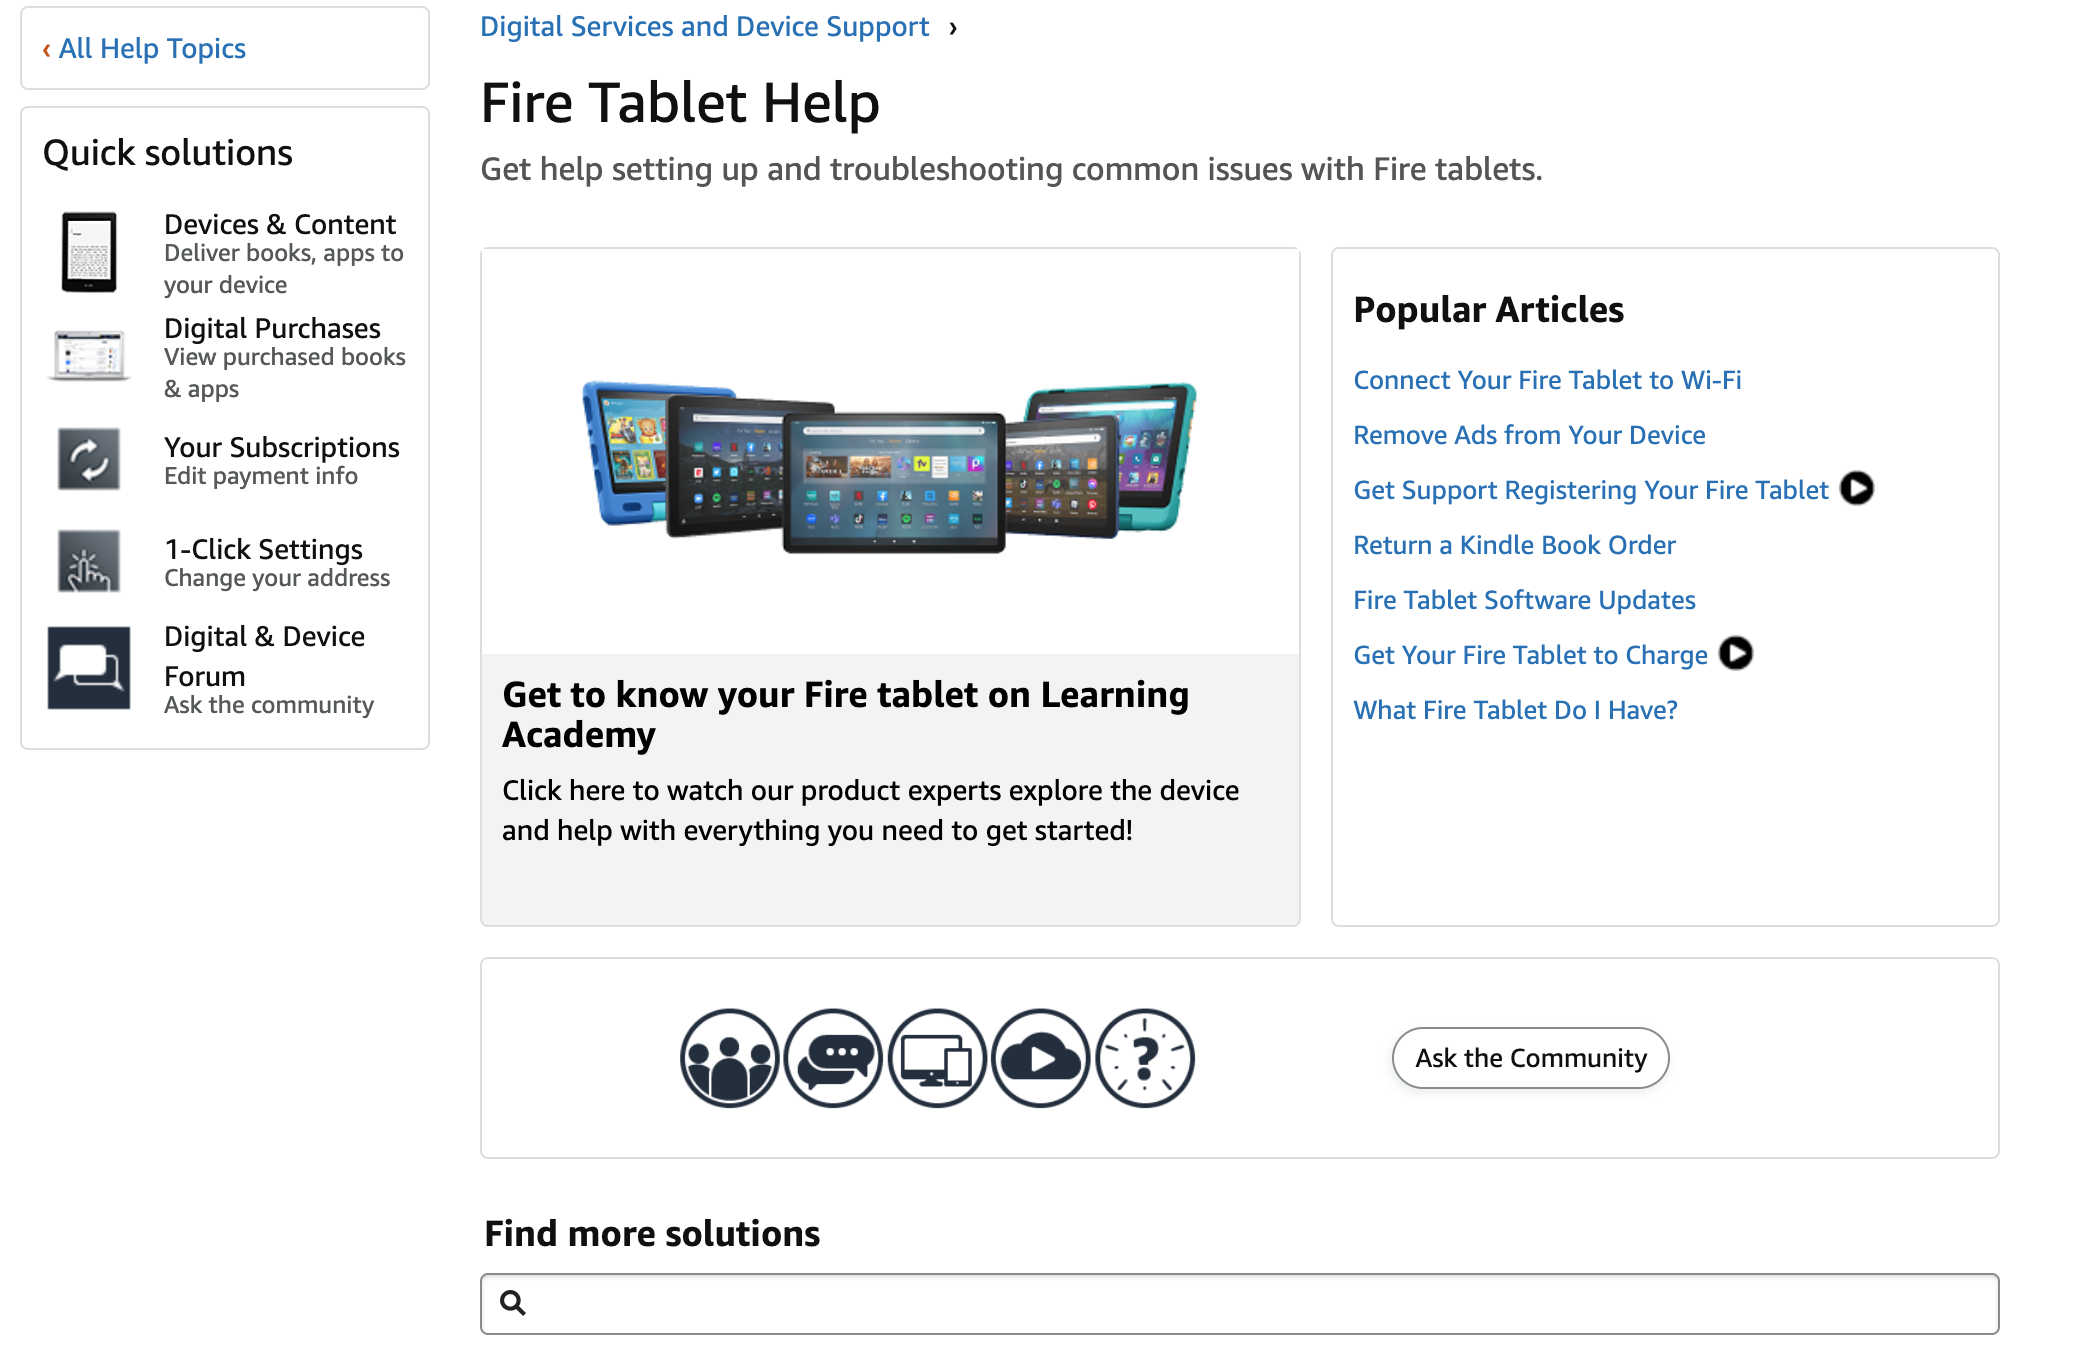Image resolution: width=2091 pixels, height=1350 pixels.
Task: Focus the Find more solutions search field
Action: [1239, 1303]
